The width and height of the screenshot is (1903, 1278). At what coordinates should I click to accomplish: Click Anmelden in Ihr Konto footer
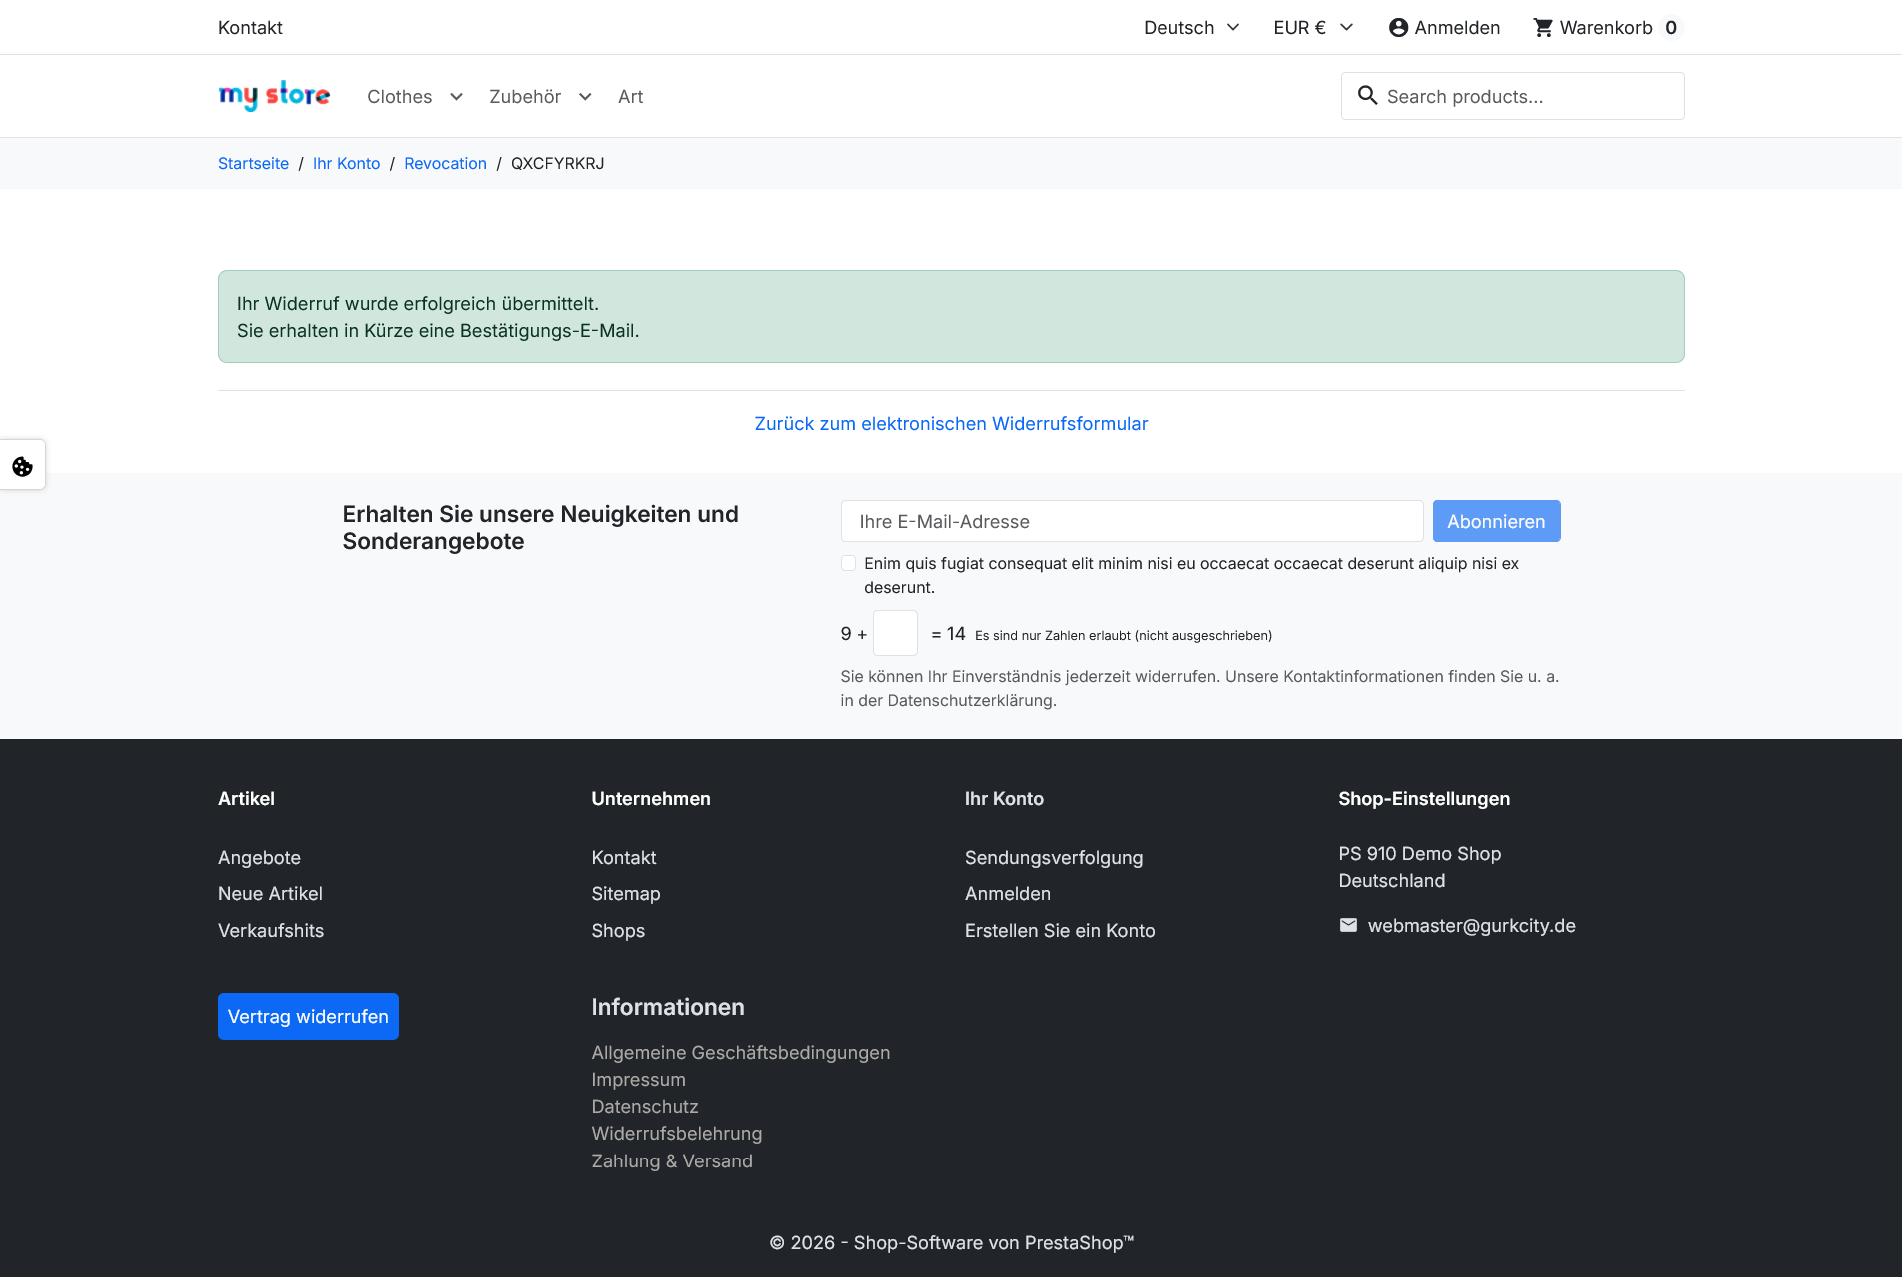[x=1008, y=894]
